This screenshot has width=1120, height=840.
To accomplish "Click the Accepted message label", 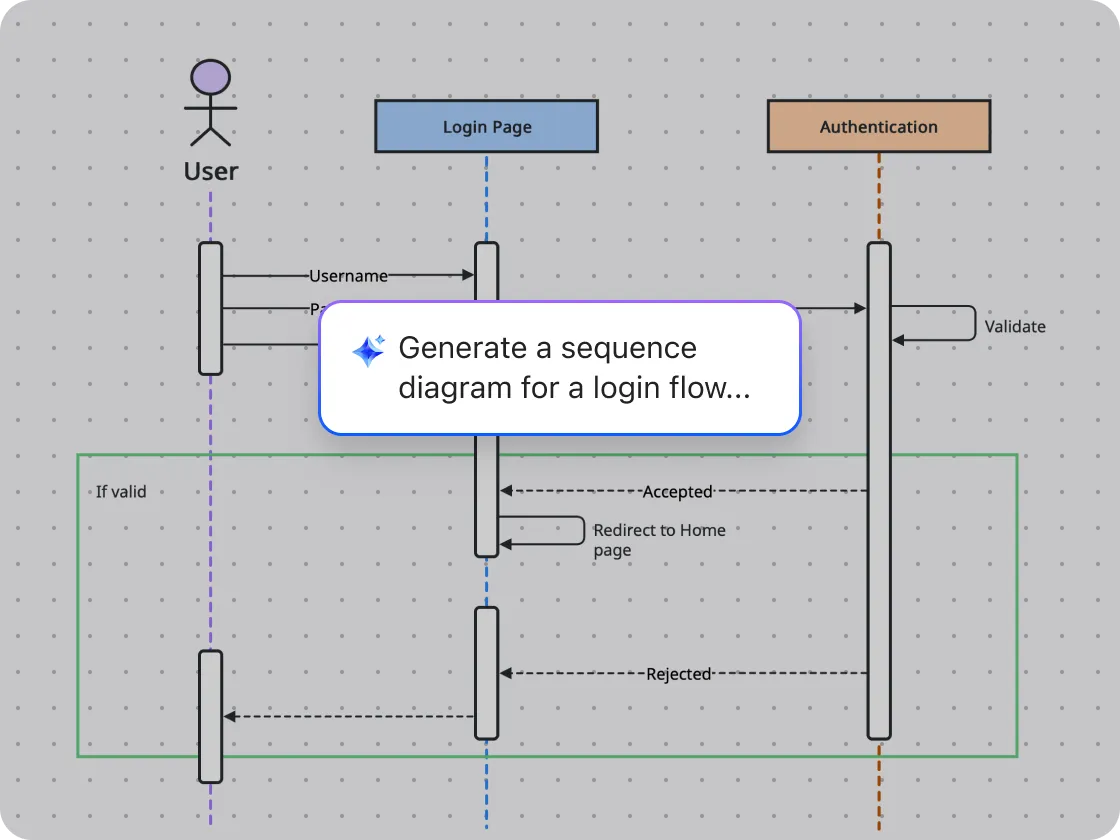I will click(677, 492).
